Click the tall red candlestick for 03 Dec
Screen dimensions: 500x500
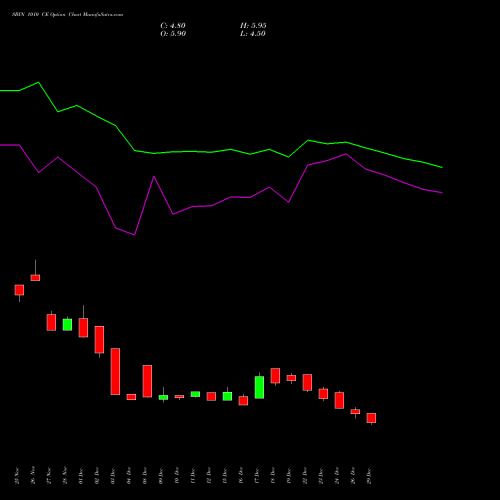115,372
